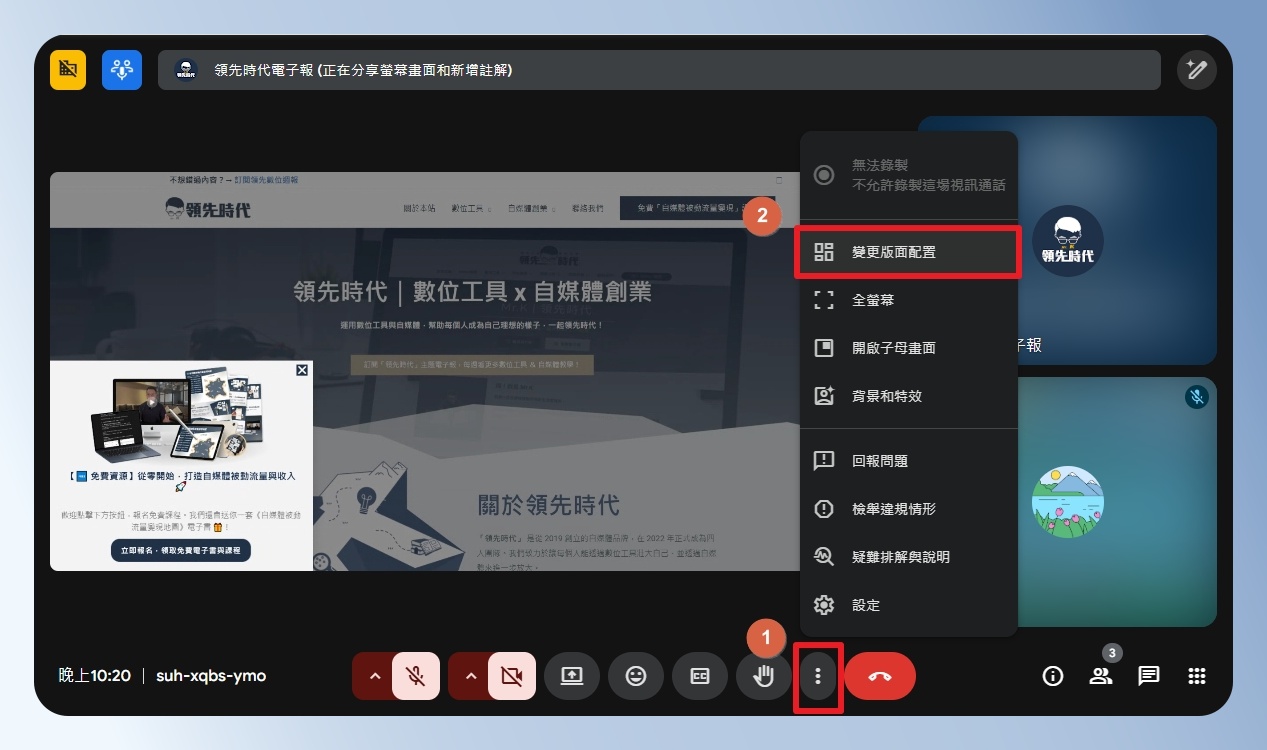Show meeting details info icon
1267x750 pixels.
tap(1052, 676)
